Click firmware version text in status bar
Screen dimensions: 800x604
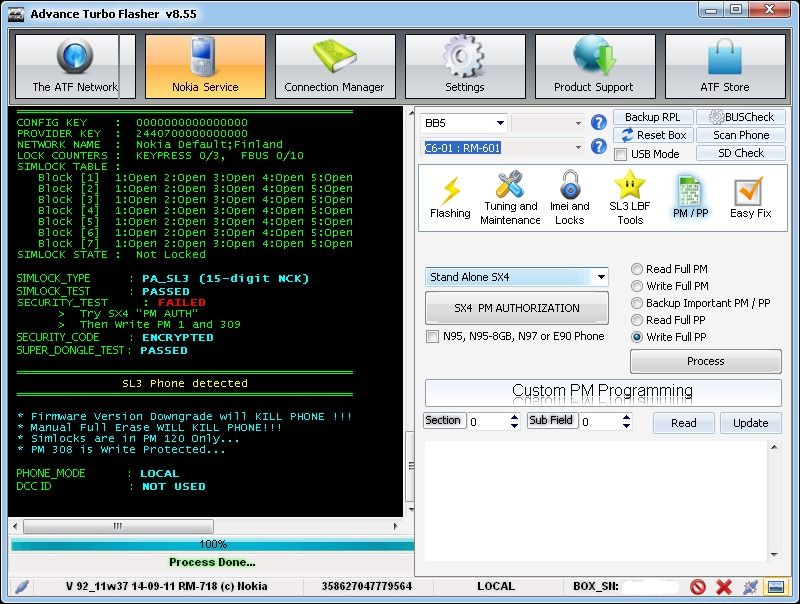click(x=166, y=586)
